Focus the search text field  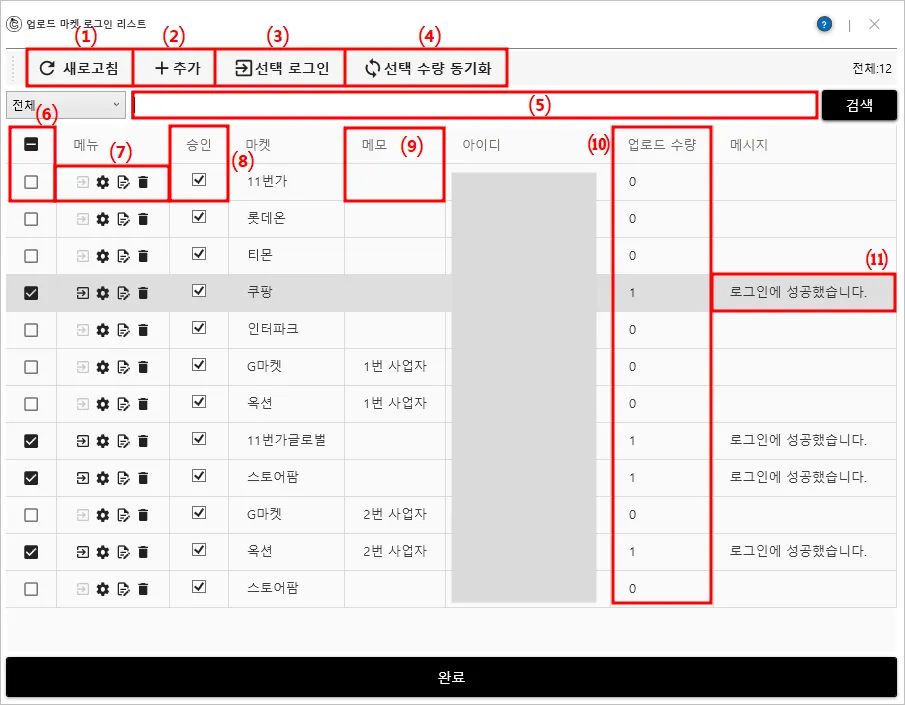474,105
